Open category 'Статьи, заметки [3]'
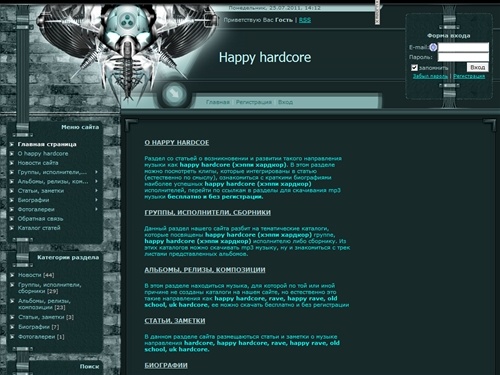 click(x=46, y=317)
